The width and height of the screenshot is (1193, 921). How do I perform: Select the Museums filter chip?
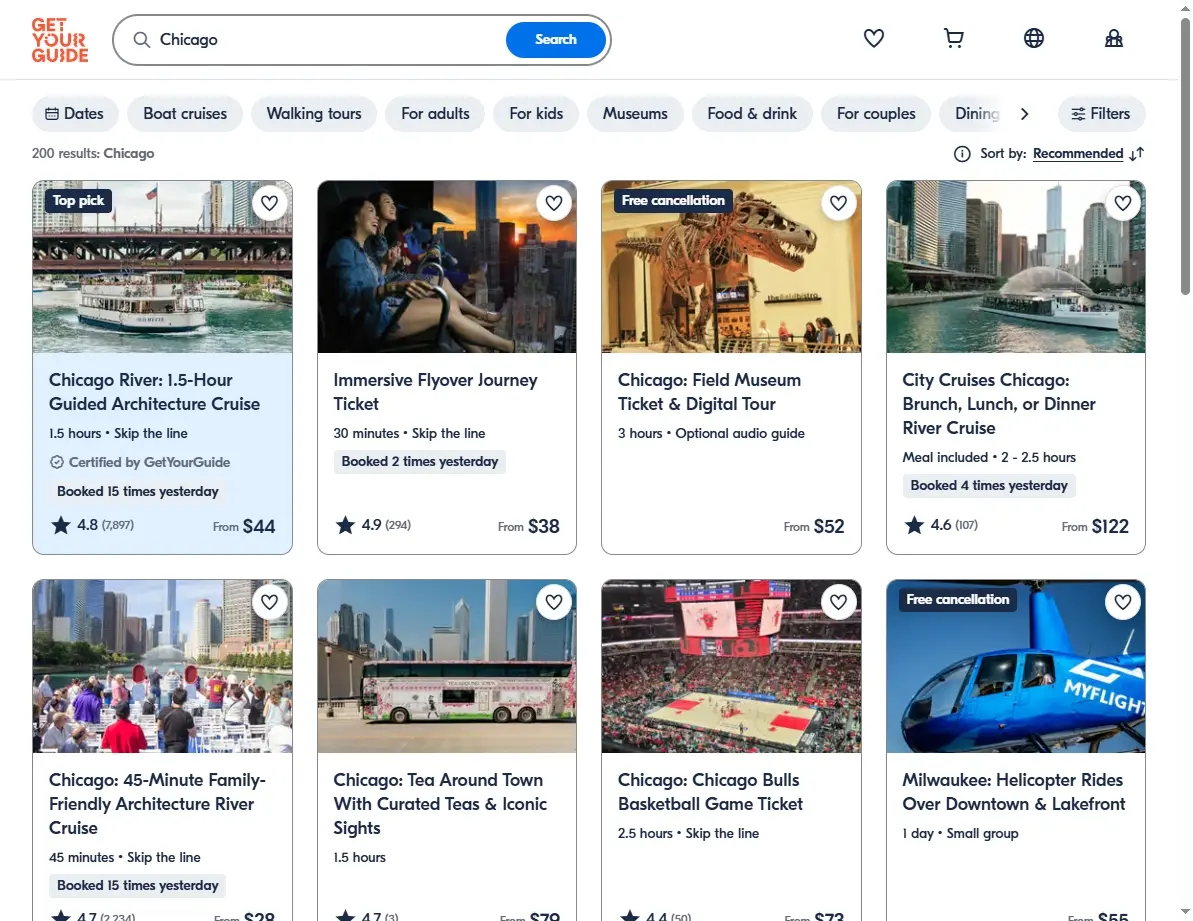[635, 114]
